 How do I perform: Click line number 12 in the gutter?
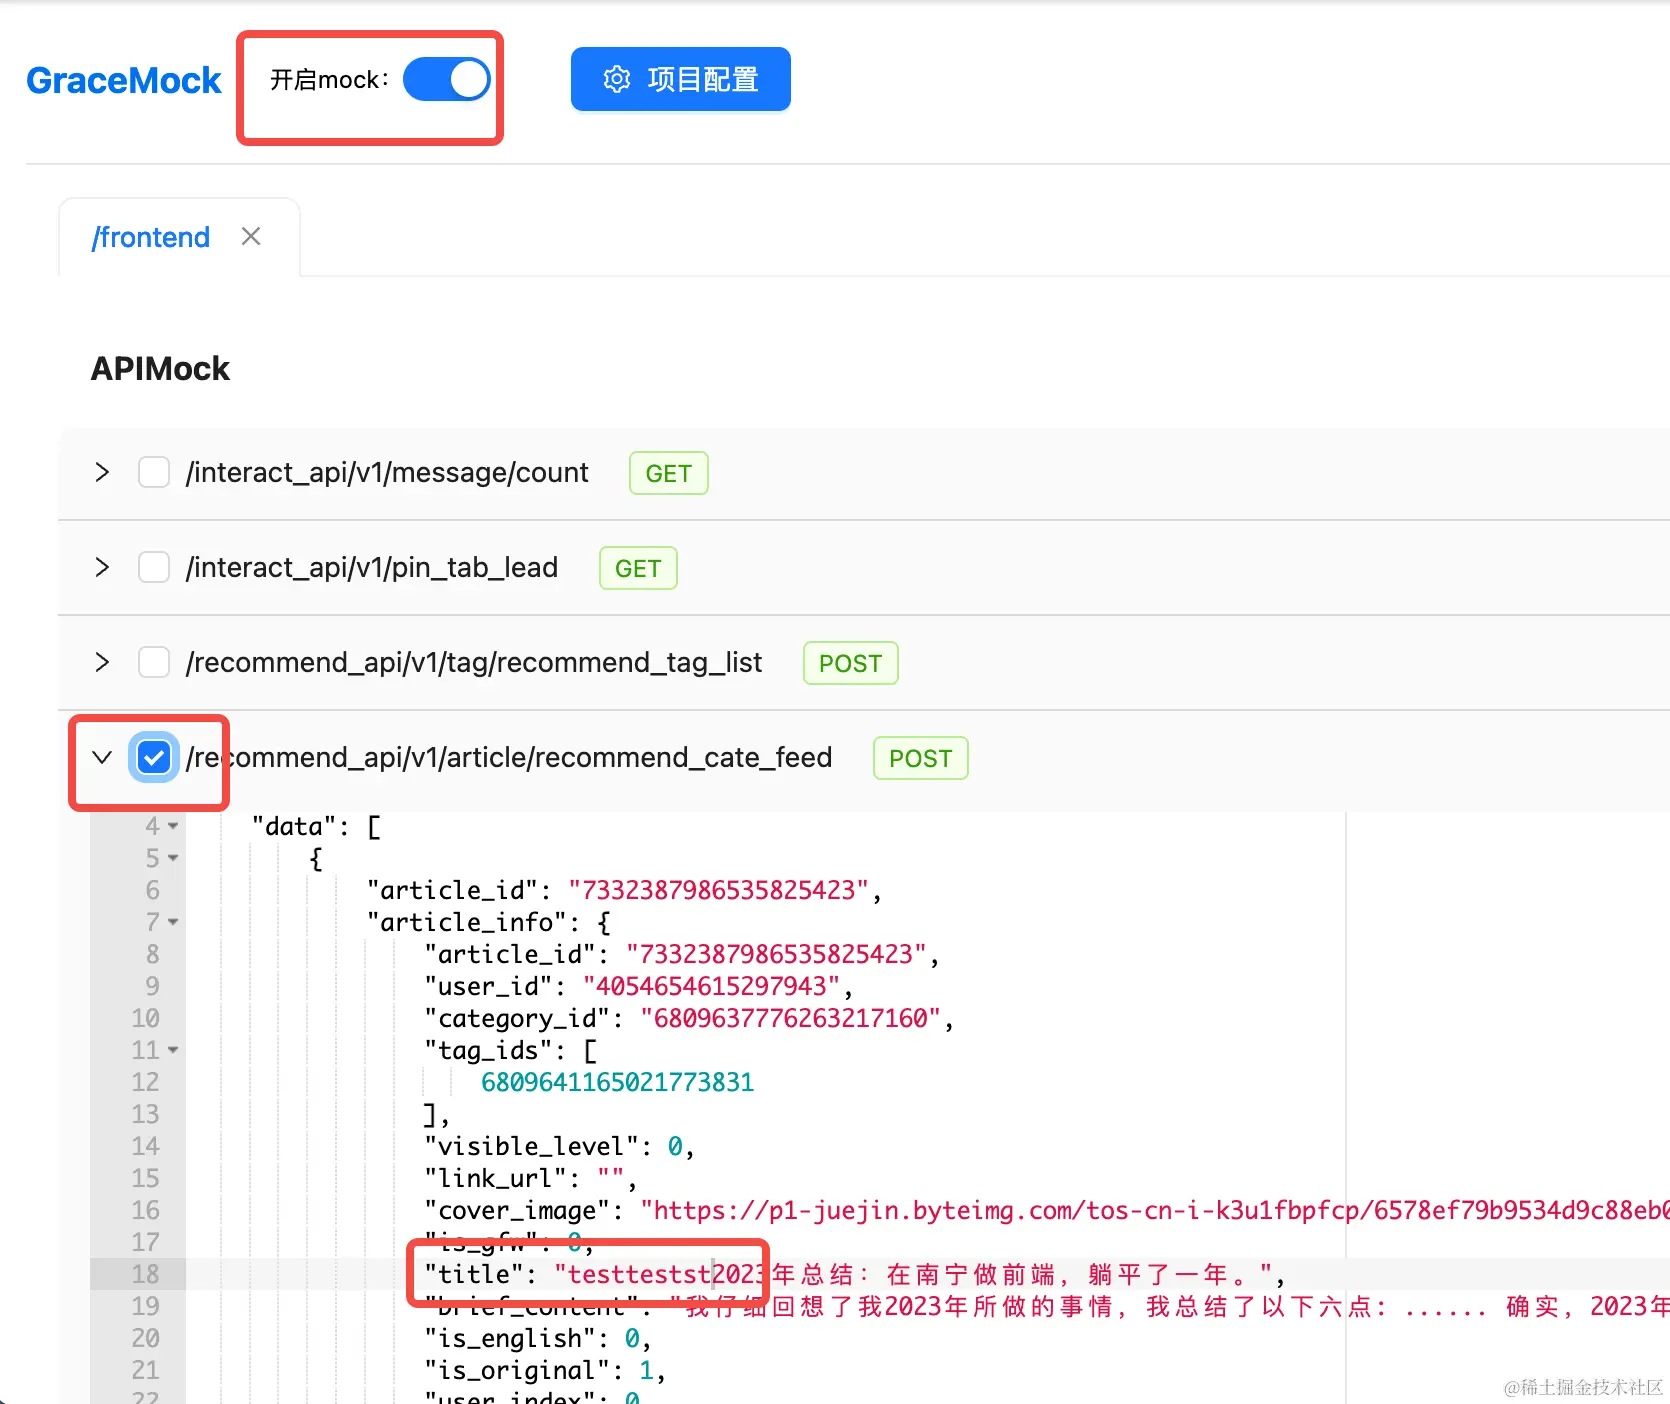click(145, 1082)
